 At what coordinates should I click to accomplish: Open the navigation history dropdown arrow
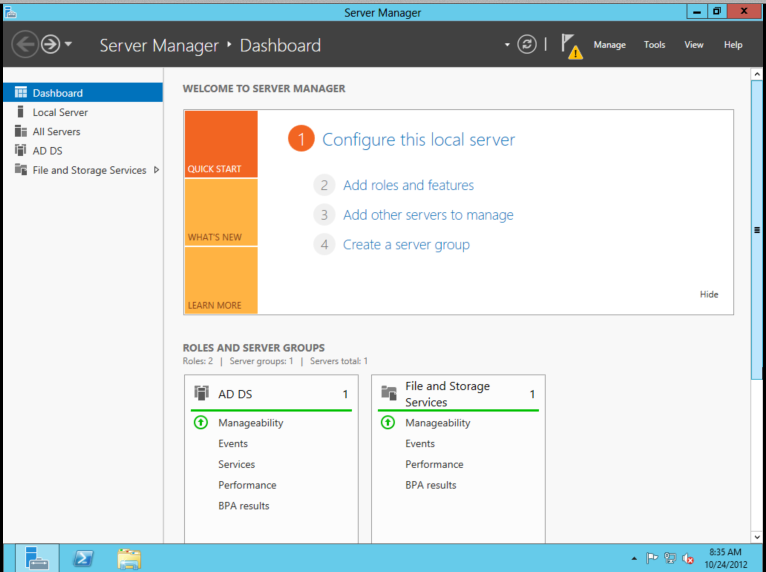[x=68, y=44]
